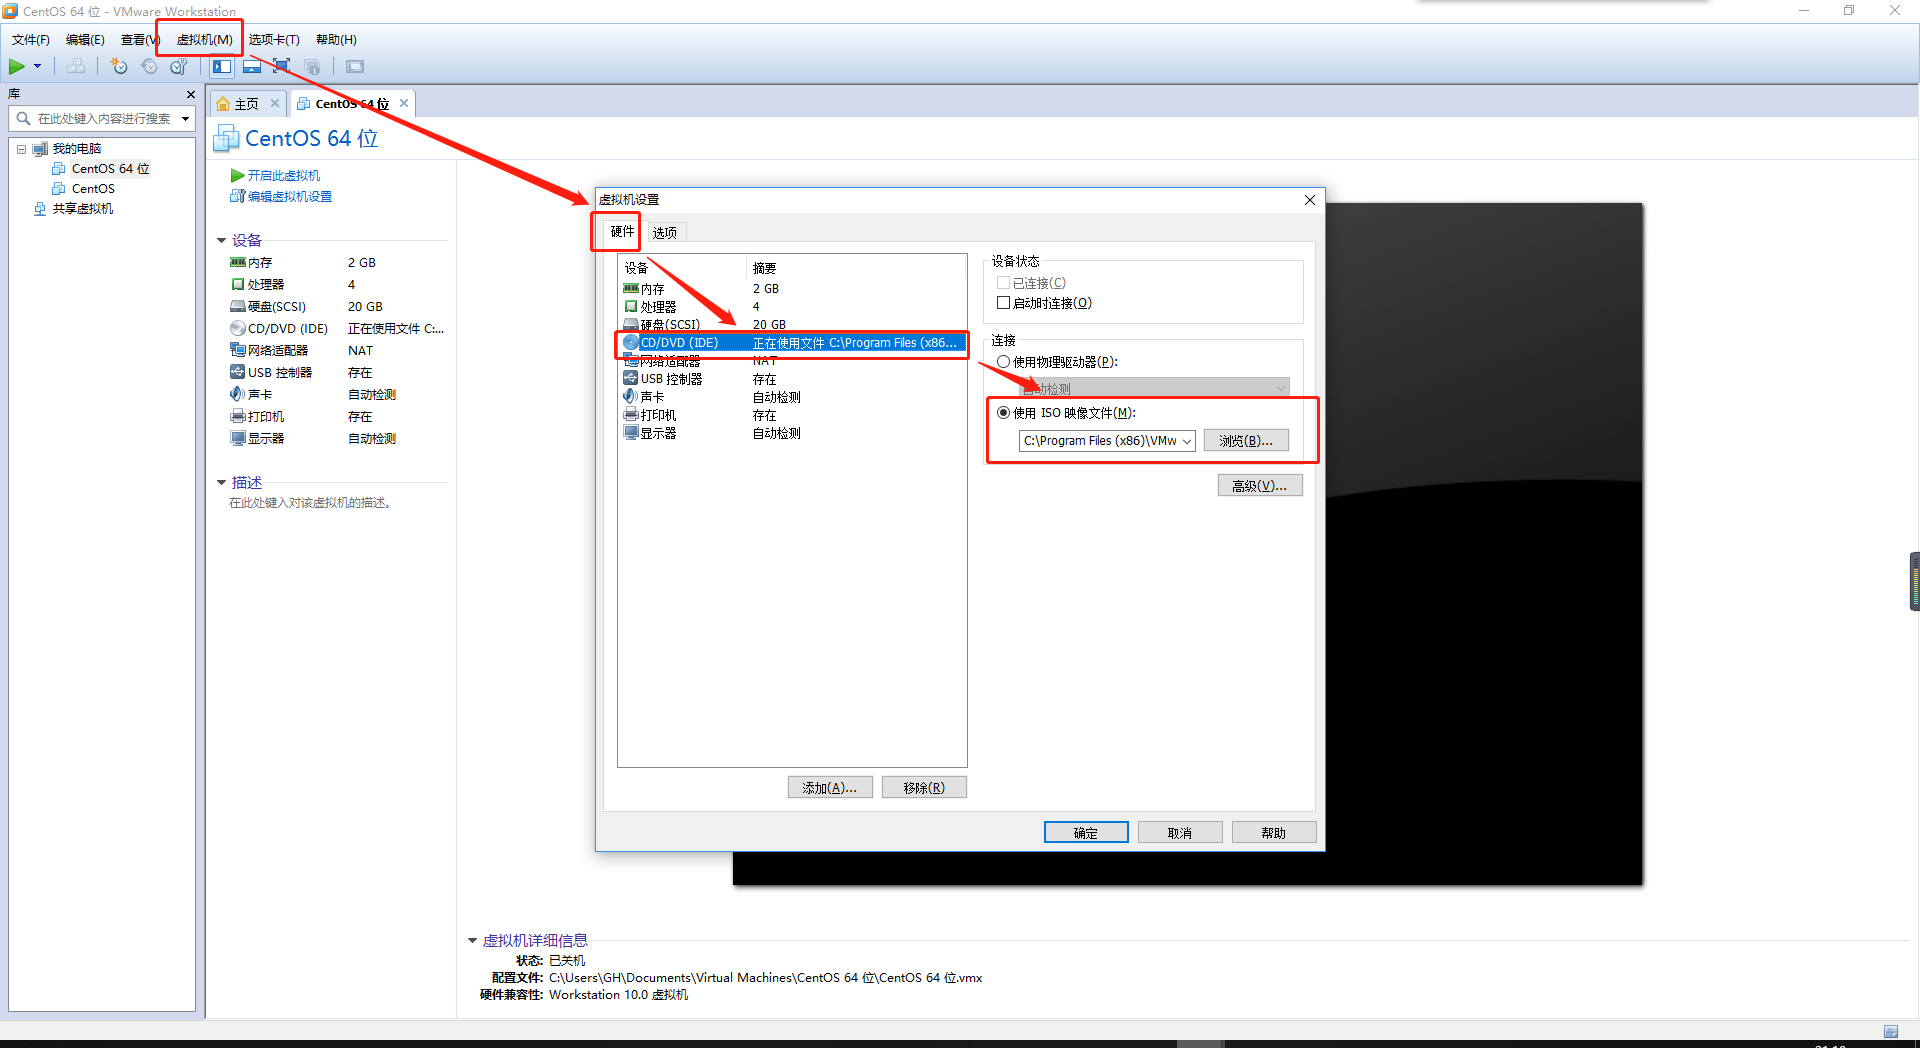This screenshot has height=1048, width=1920.
Task: Click the Ctrl+Alt+Del send icon in toolbar
Action: [76, 67]
